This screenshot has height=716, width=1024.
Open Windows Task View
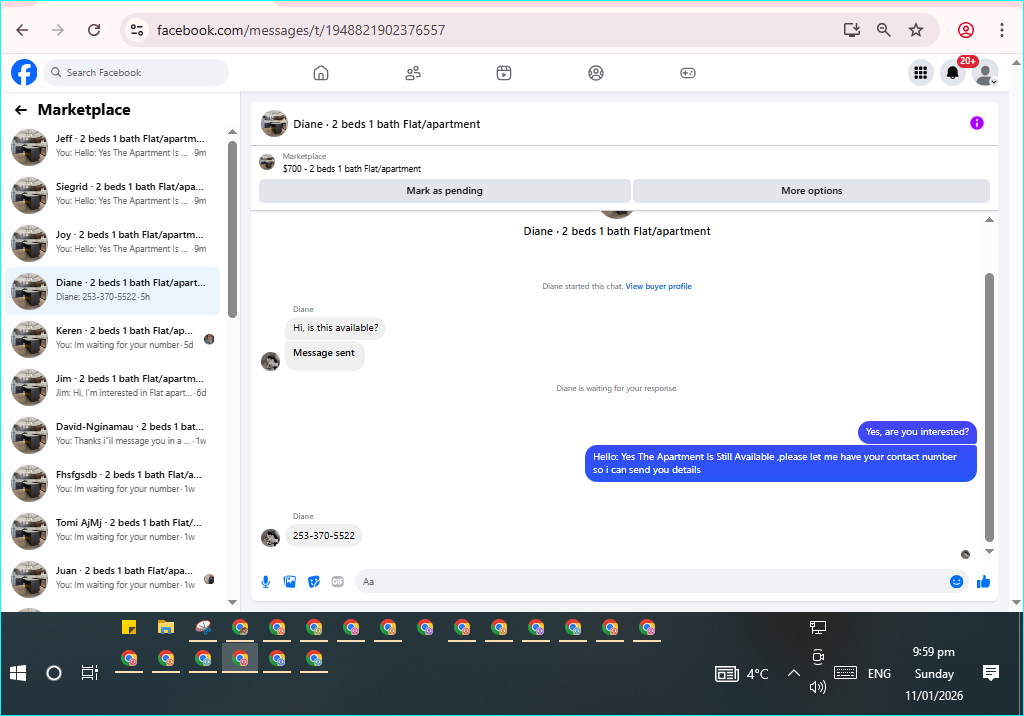tap(89, 673)
